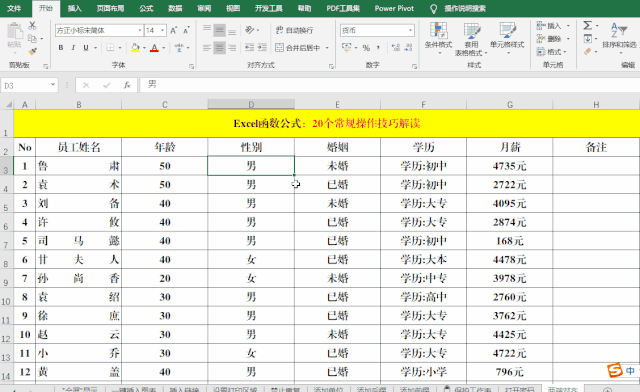Align text right in cell

point(232,48)
